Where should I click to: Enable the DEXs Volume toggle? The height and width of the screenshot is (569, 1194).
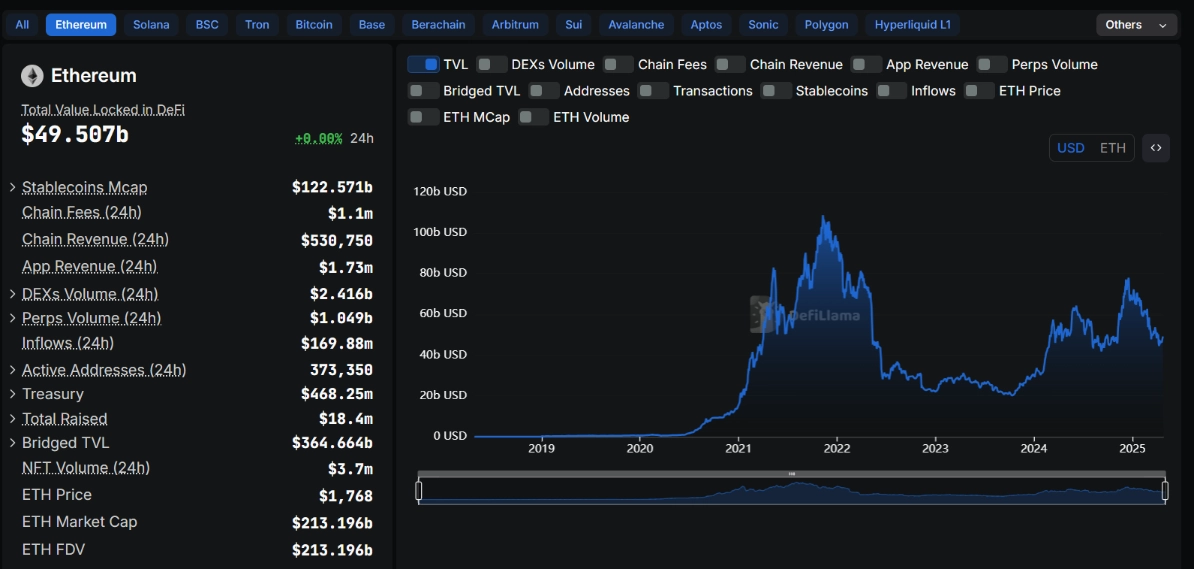point(492,65)
